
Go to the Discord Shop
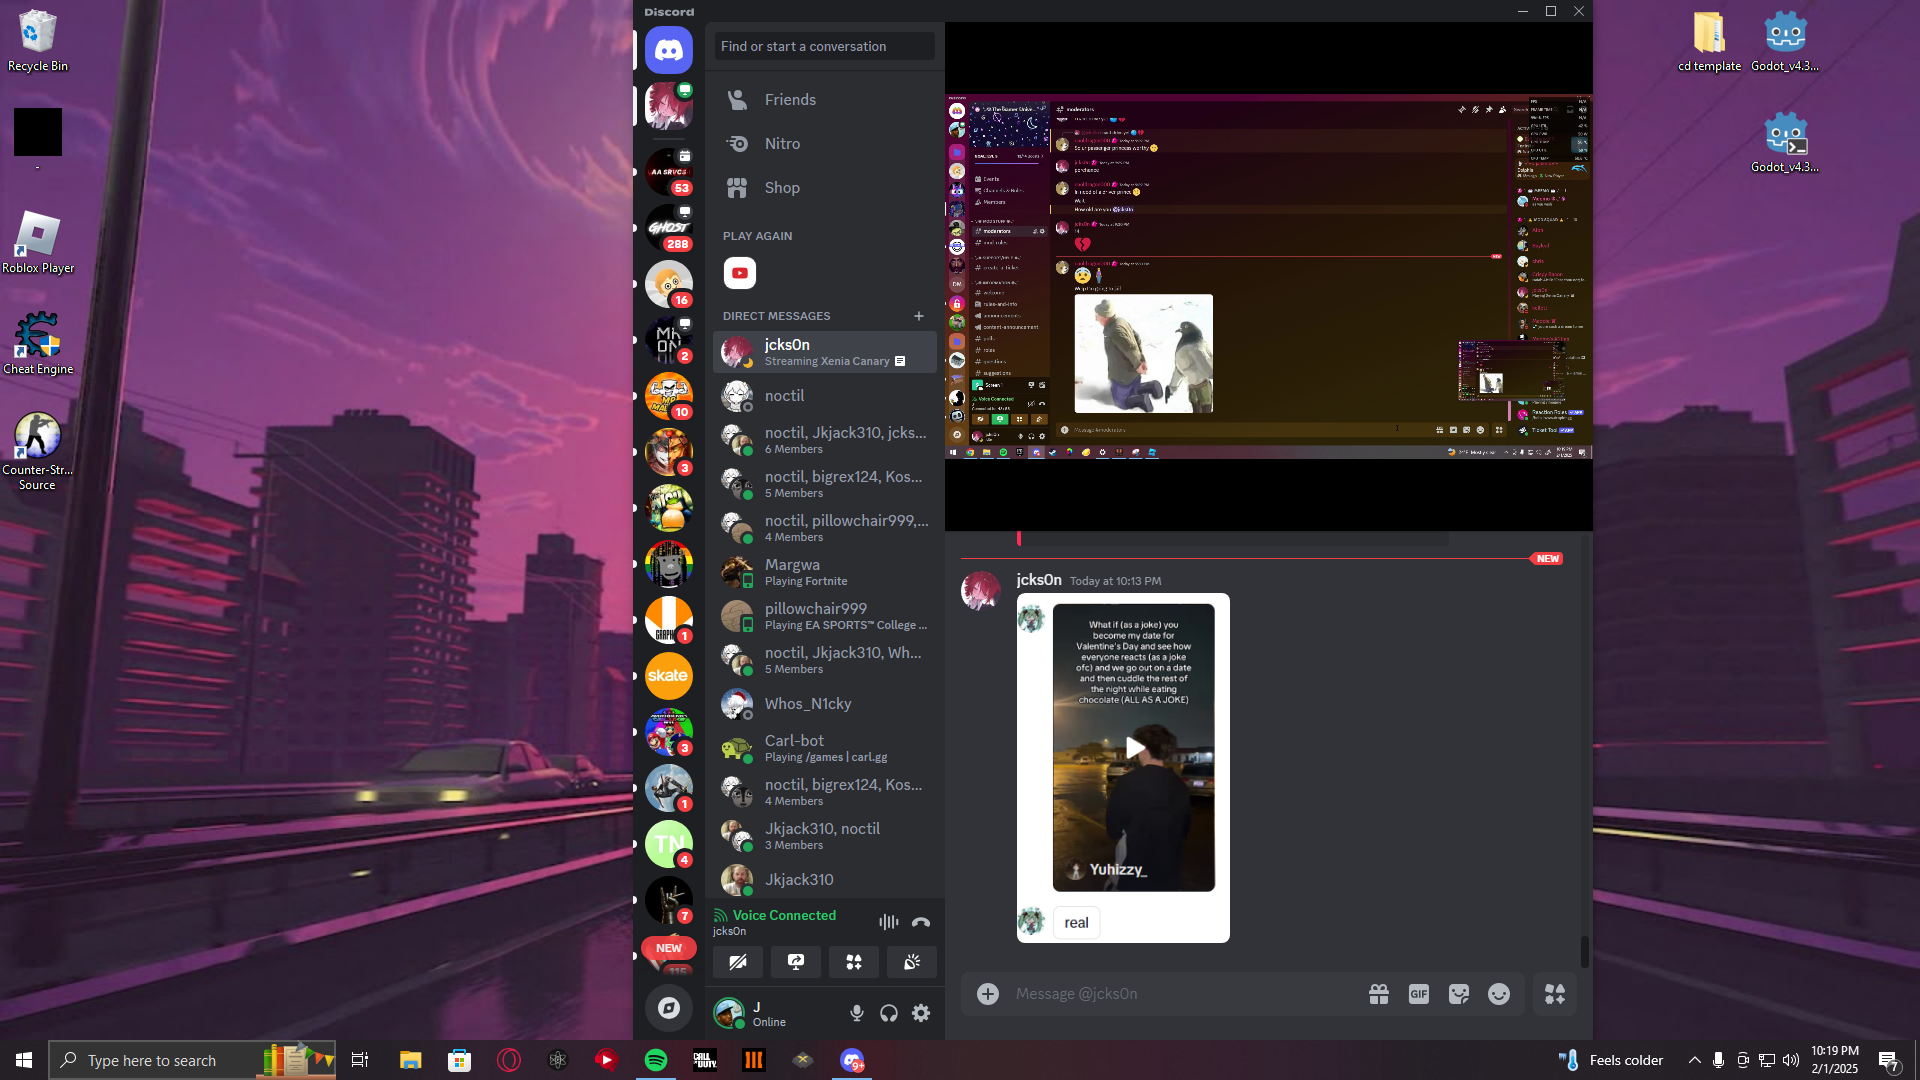[x=782, y=188]
